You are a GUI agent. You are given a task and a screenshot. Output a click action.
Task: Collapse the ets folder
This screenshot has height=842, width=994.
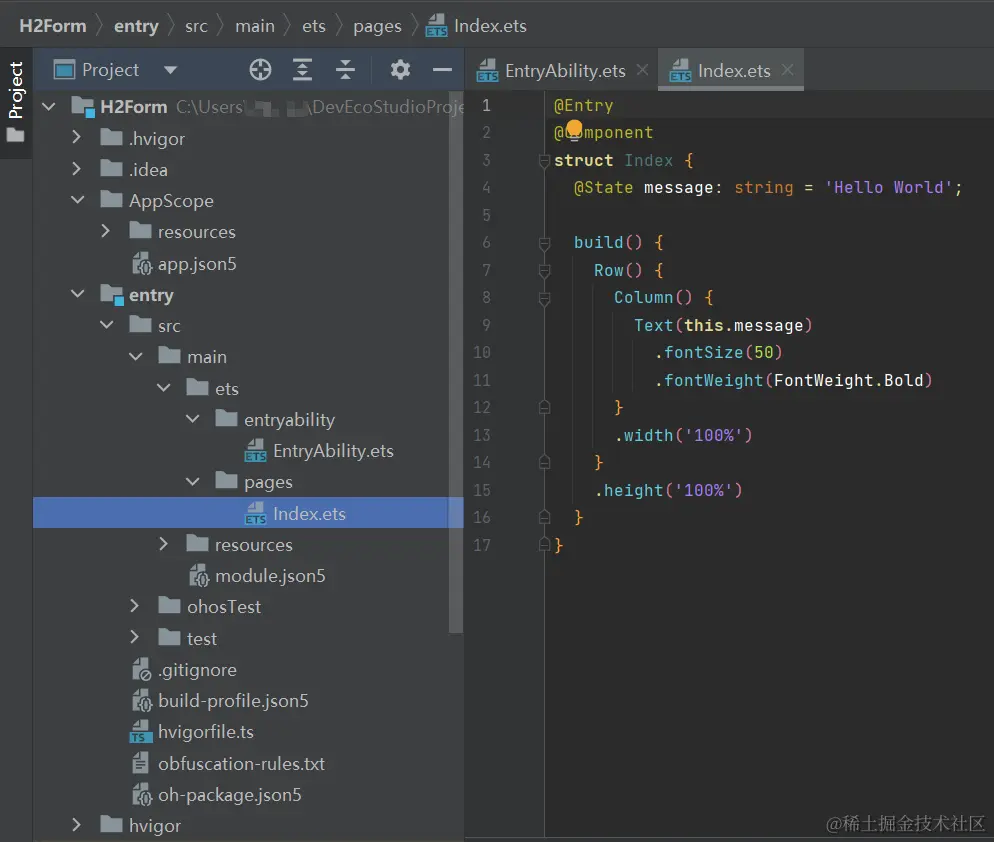[164, 387]
